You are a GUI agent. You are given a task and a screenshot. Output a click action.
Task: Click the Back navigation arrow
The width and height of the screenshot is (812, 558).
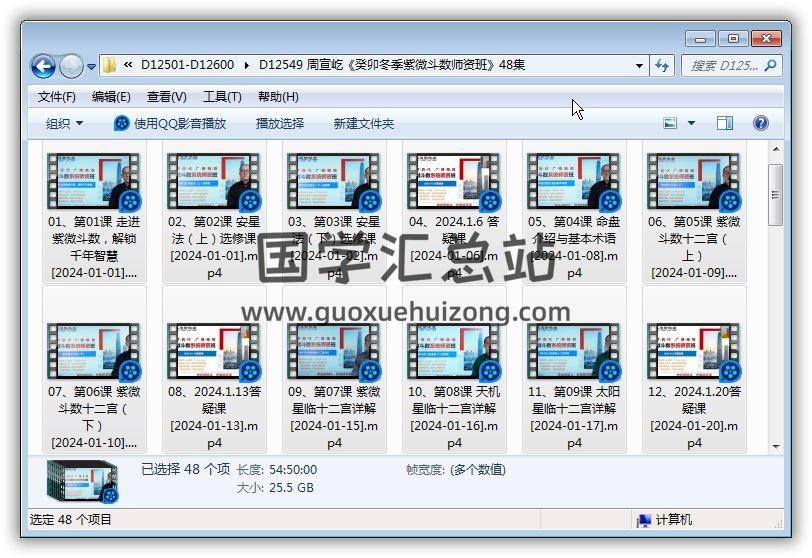pyautogui.click(x=43, y=67)
